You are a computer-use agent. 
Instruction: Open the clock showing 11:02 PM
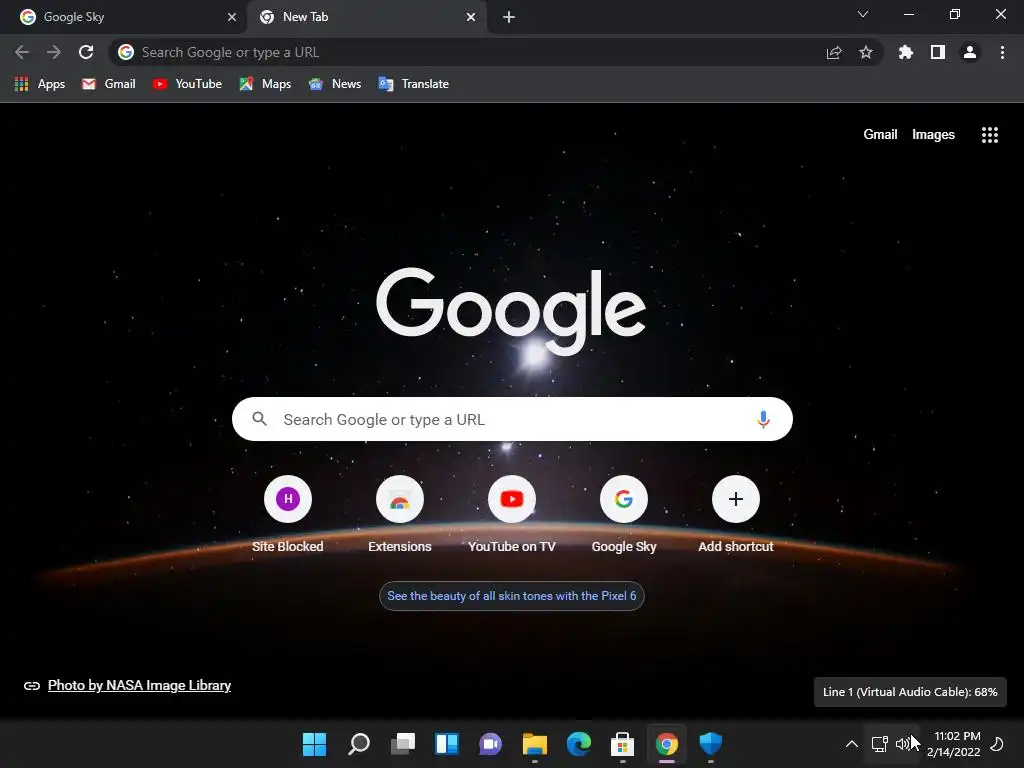pyautogui.click(x=953, y=744)
